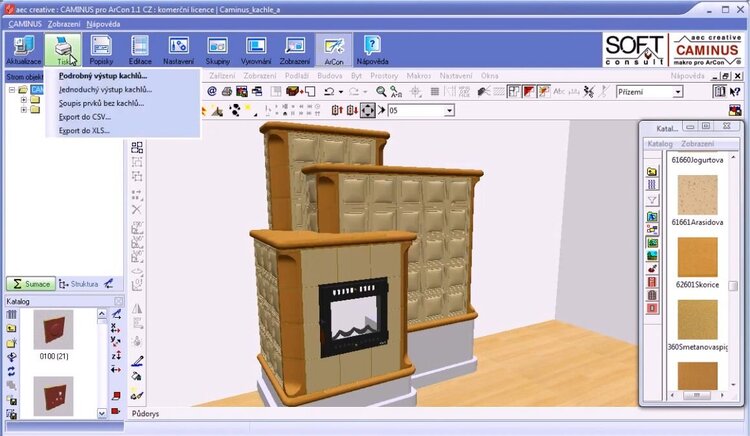Click the context help arrow-question icon

(735, 91)
